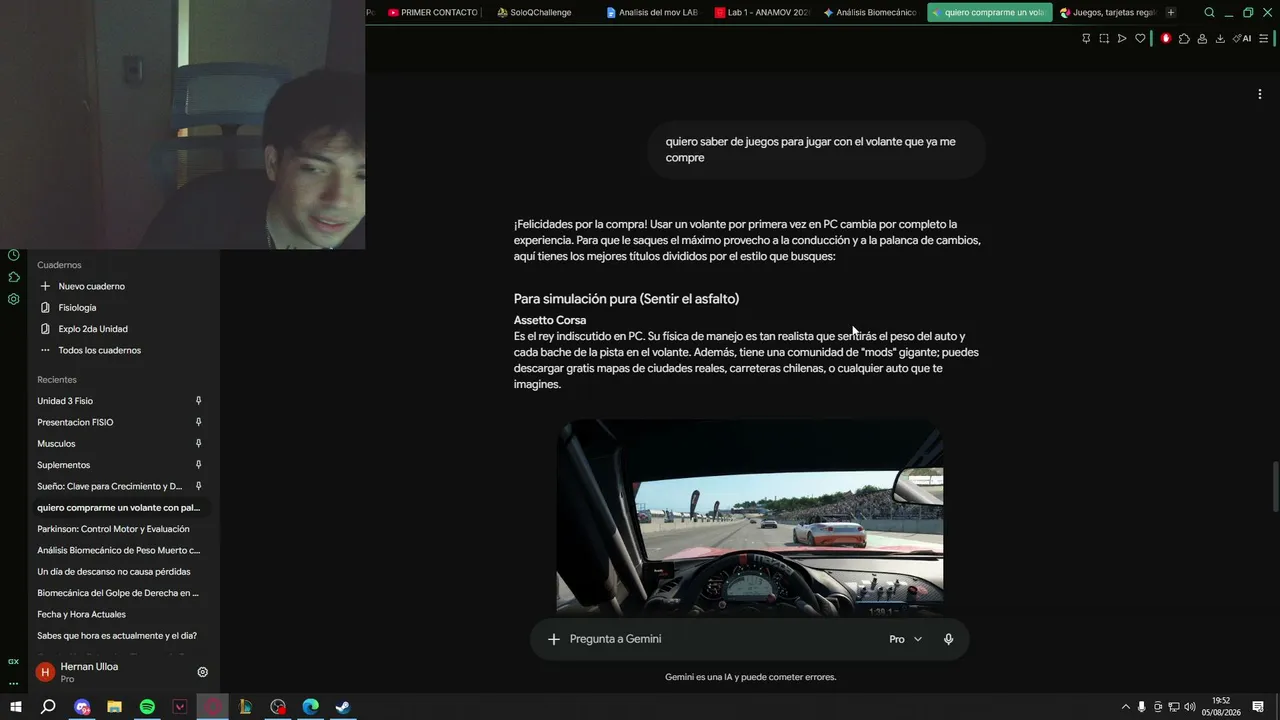The image size is (1280, 720).
Task: Switch to the Lab 1 - ANAMOV tab
Action: (760, 13)
